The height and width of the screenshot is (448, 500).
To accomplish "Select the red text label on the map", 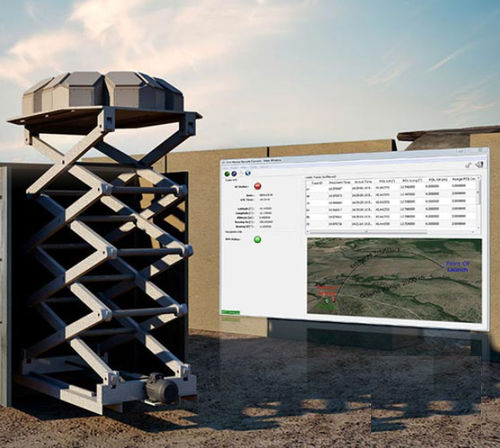I will tap(327, 290).
